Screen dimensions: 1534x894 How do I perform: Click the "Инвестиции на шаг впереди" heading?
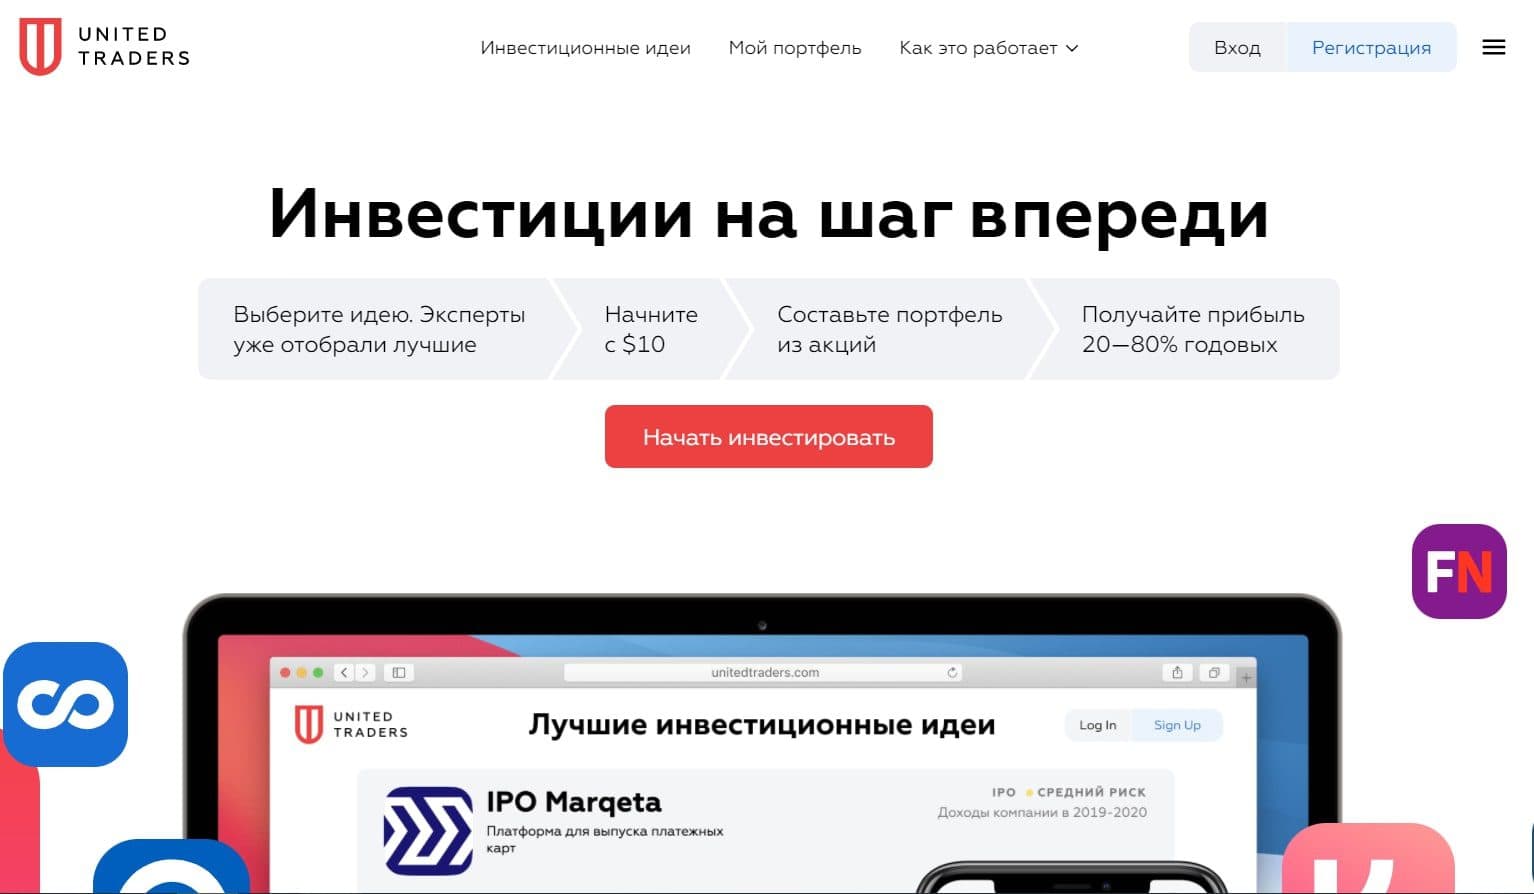click(x=768, y=213)
